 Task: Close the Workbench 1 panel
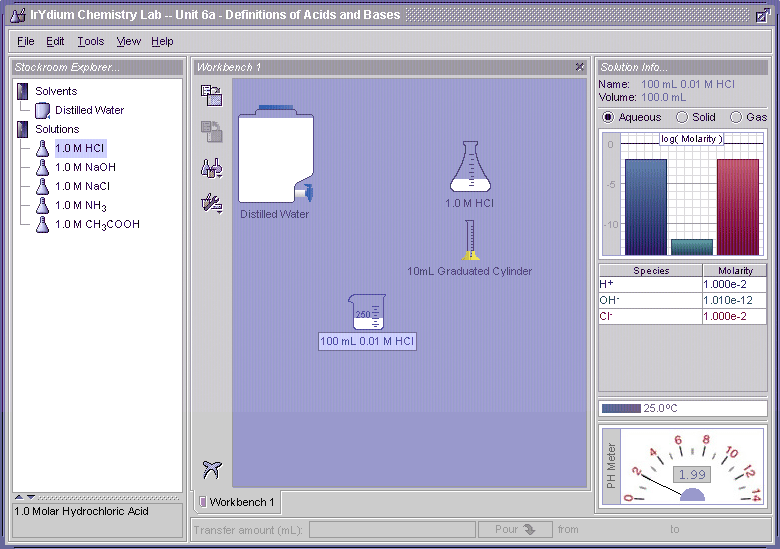click(579, 67)
